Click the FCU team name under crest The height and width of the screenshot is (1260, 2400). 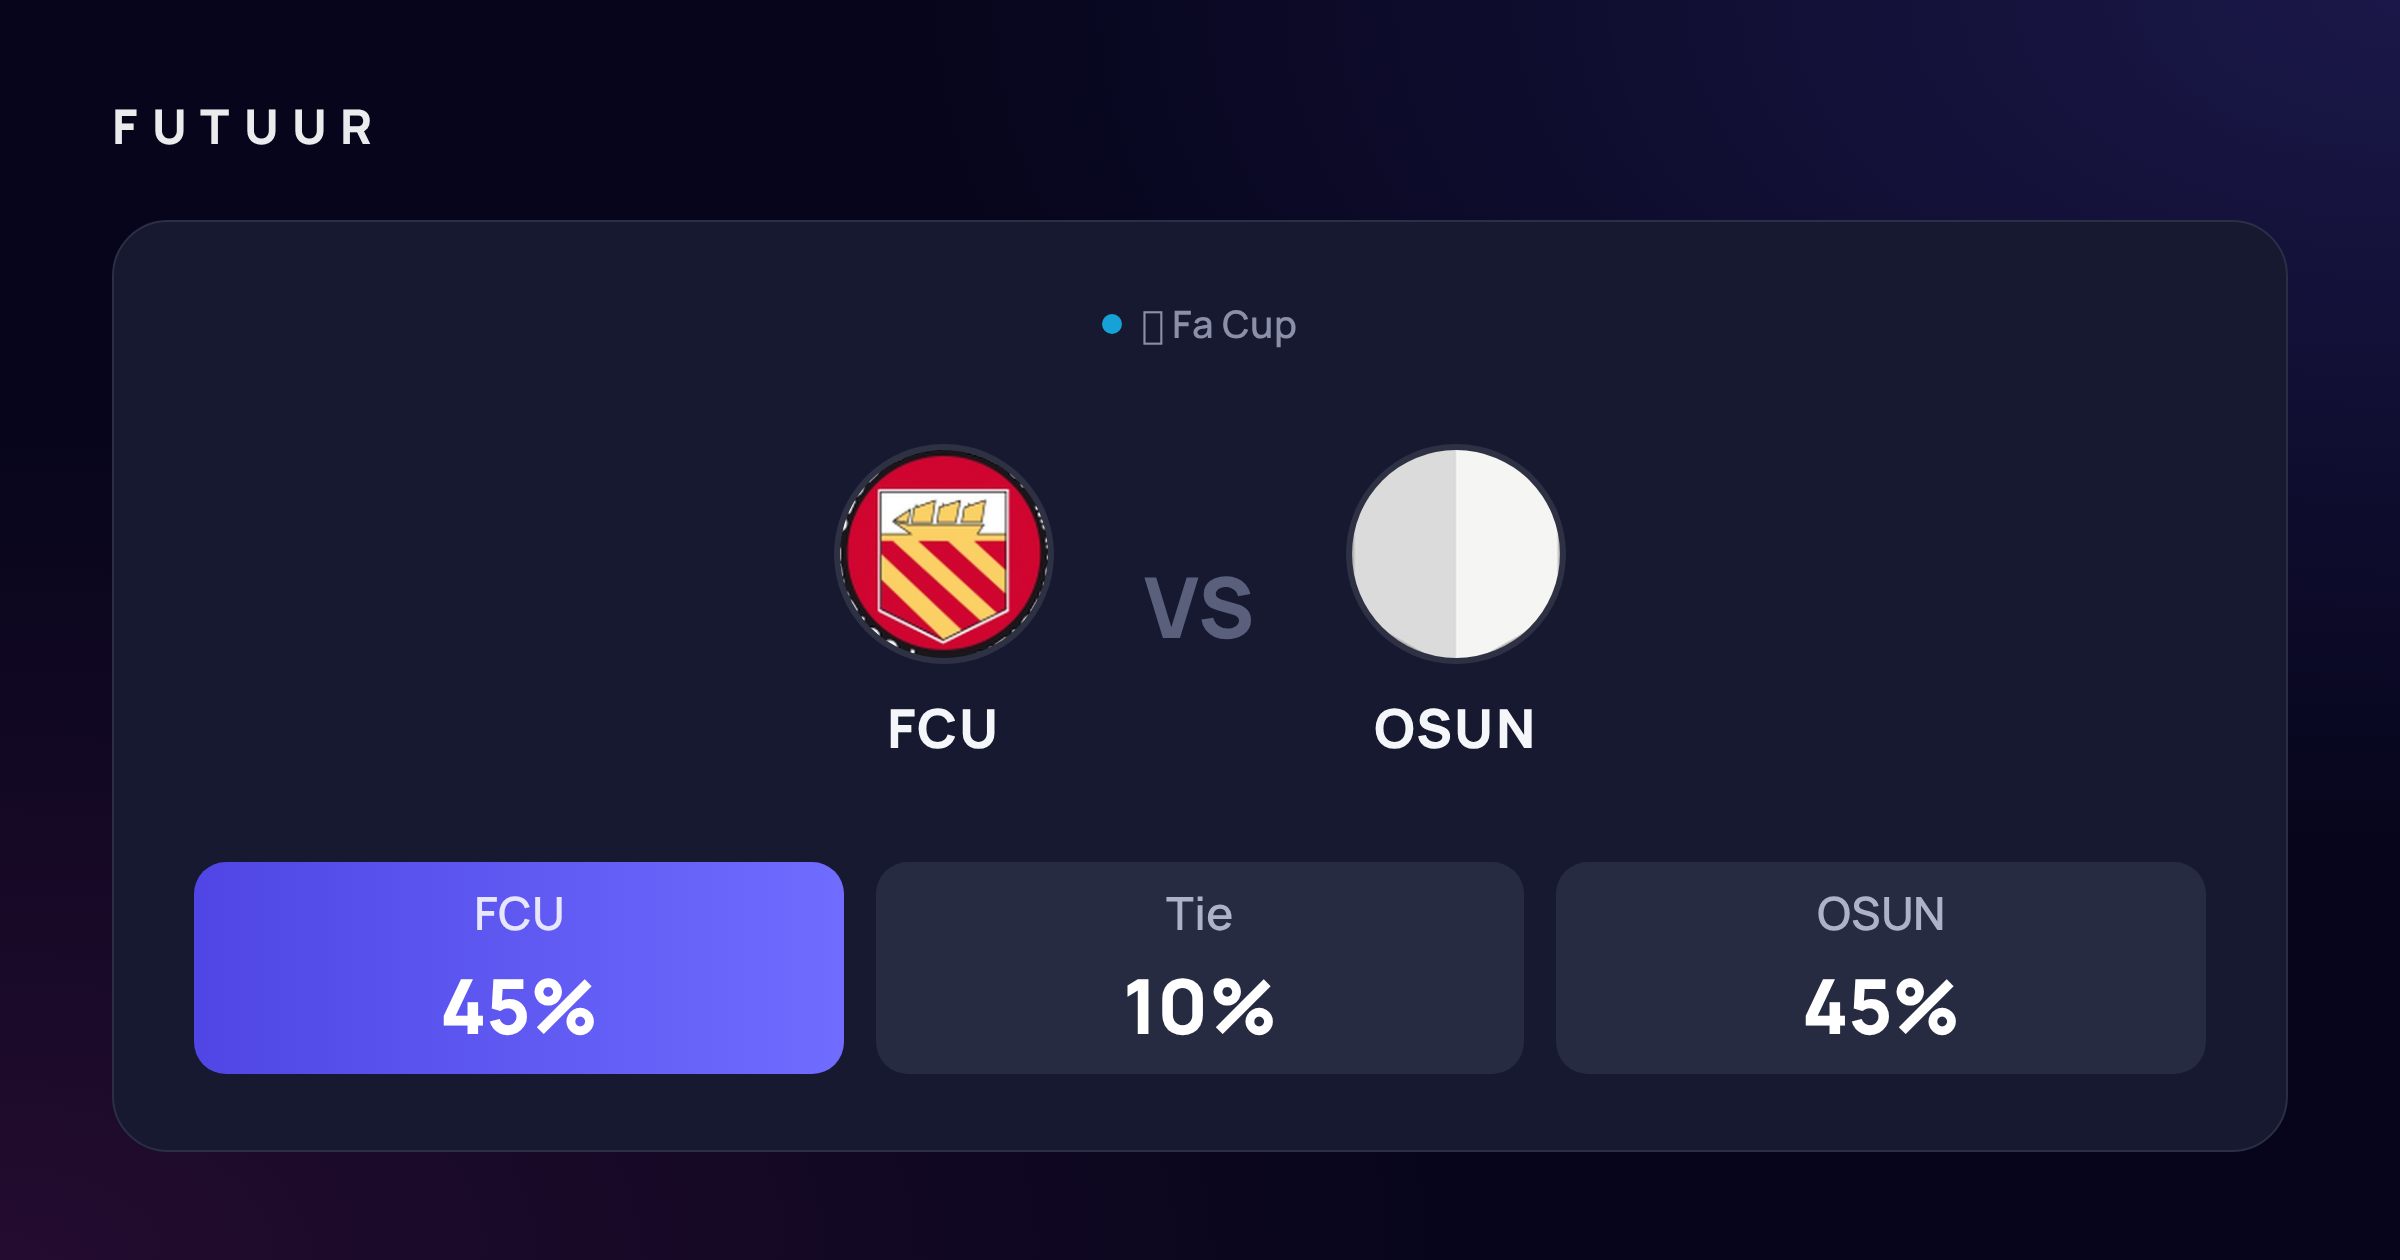tap(943, 729)
